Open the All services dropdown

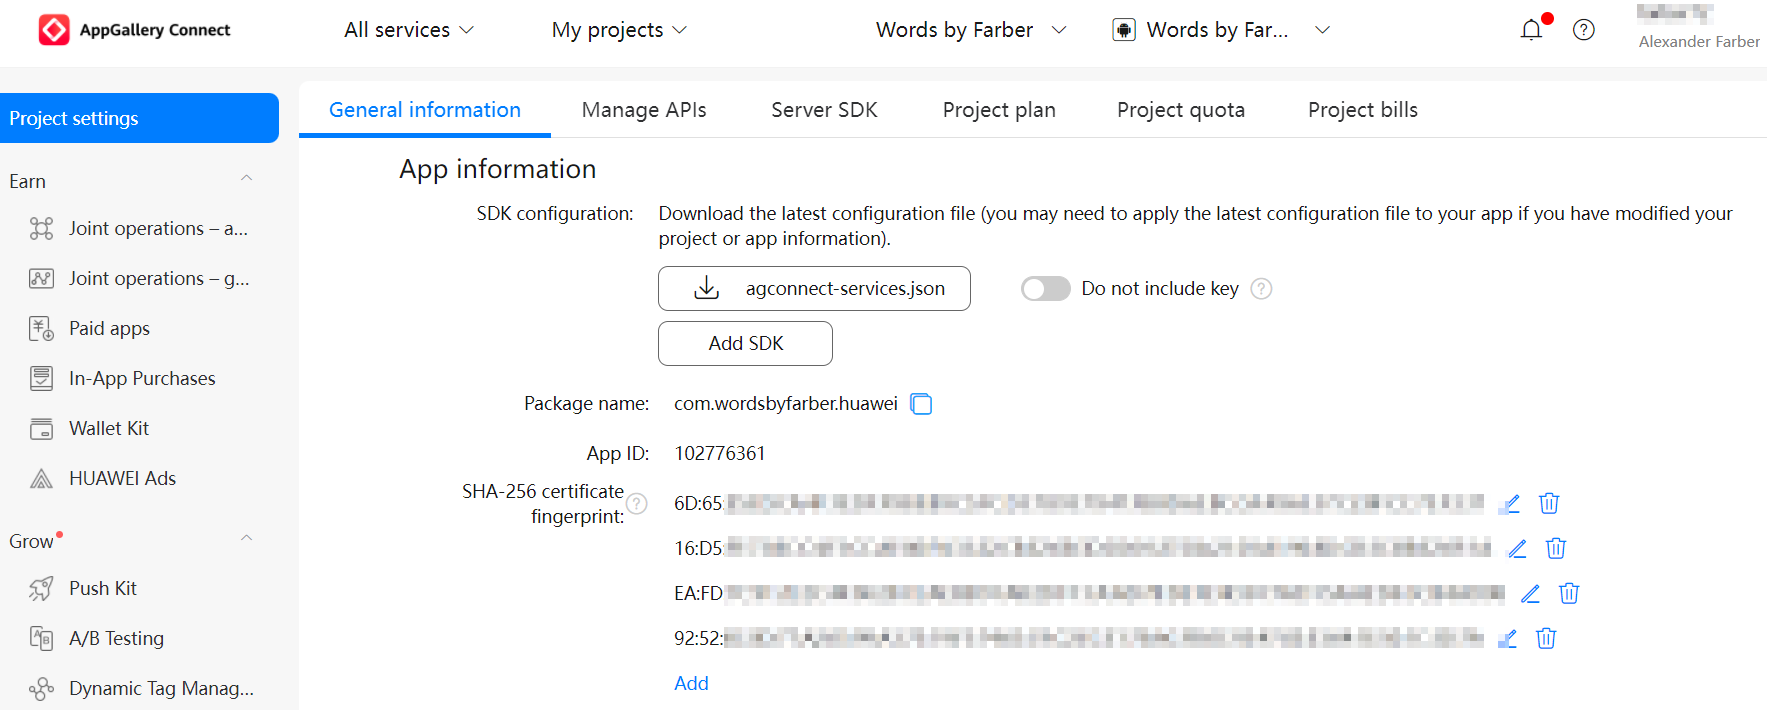click(x=409, y=30)
